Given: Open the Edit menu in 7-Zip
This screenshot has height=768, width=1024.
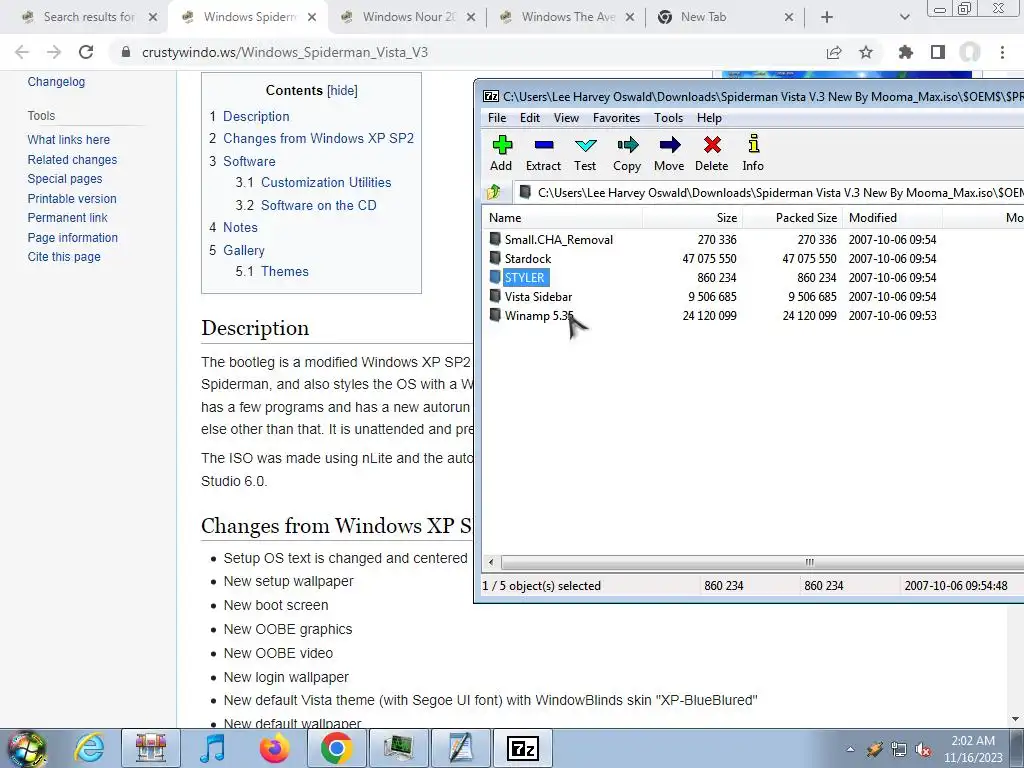Looking at the screenshot, I should point(530,118).
